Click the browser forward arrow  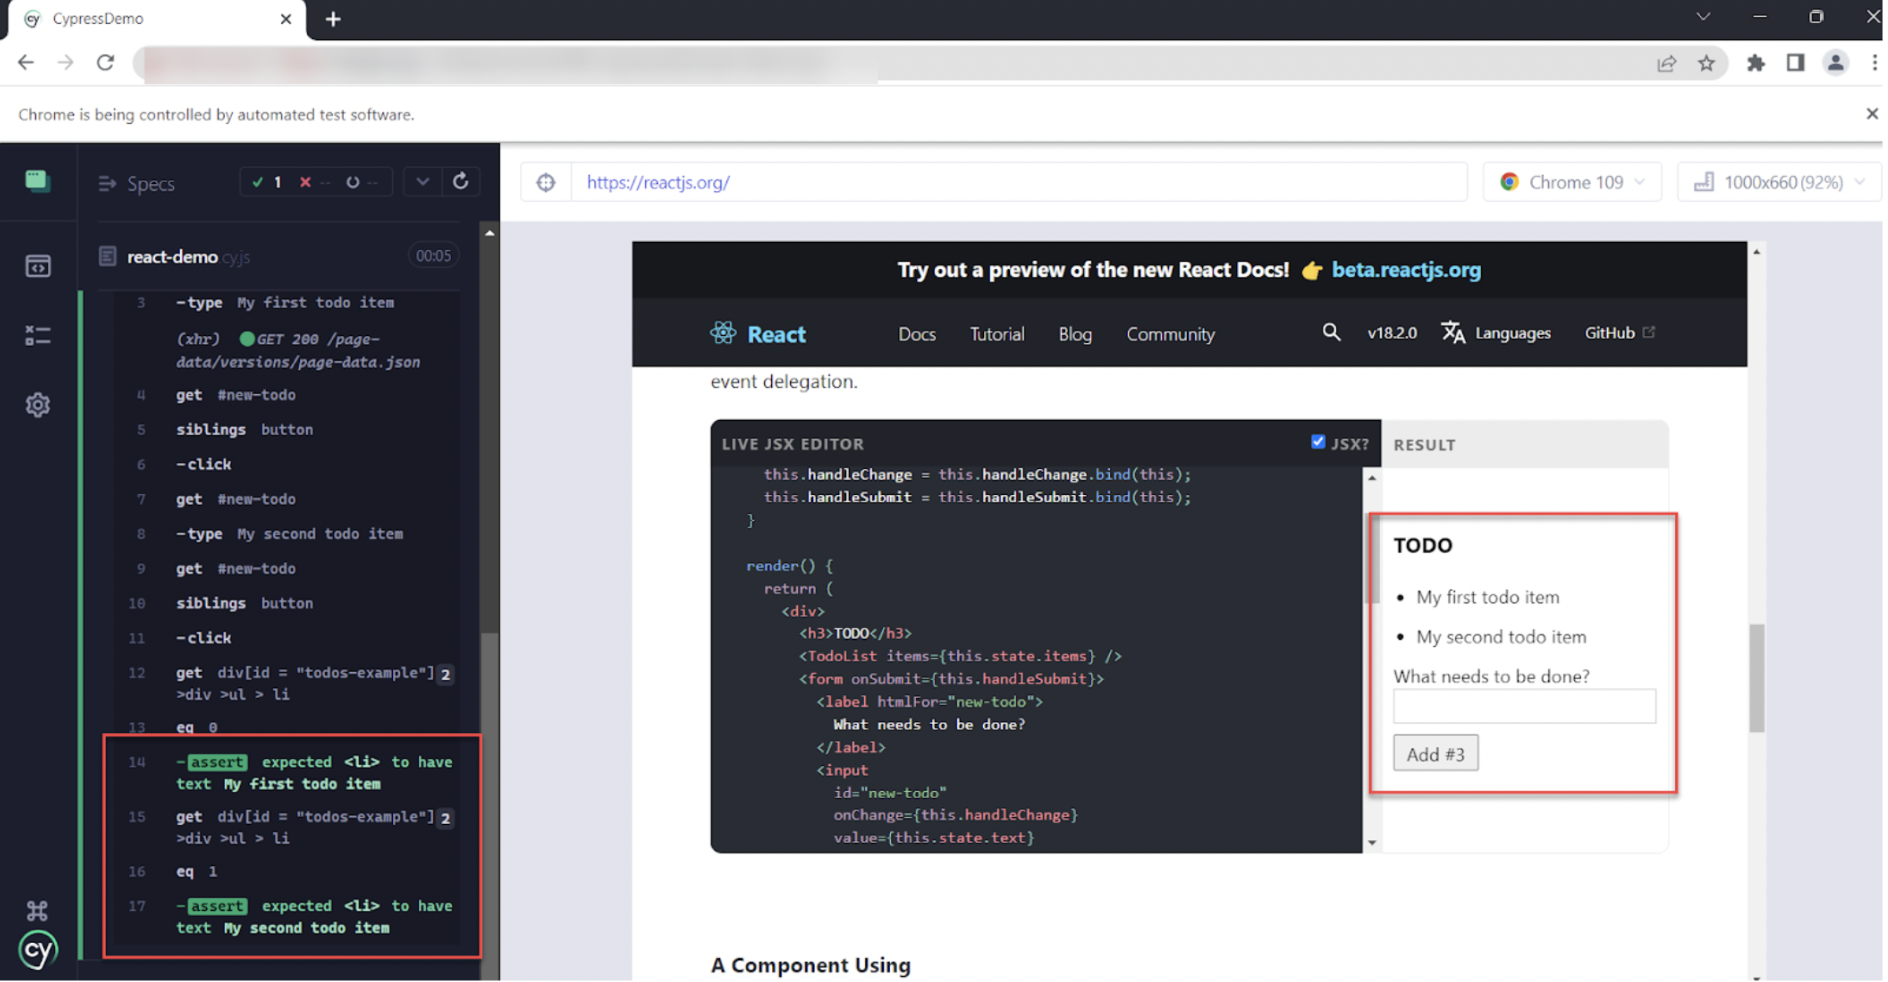coord(66,62)
